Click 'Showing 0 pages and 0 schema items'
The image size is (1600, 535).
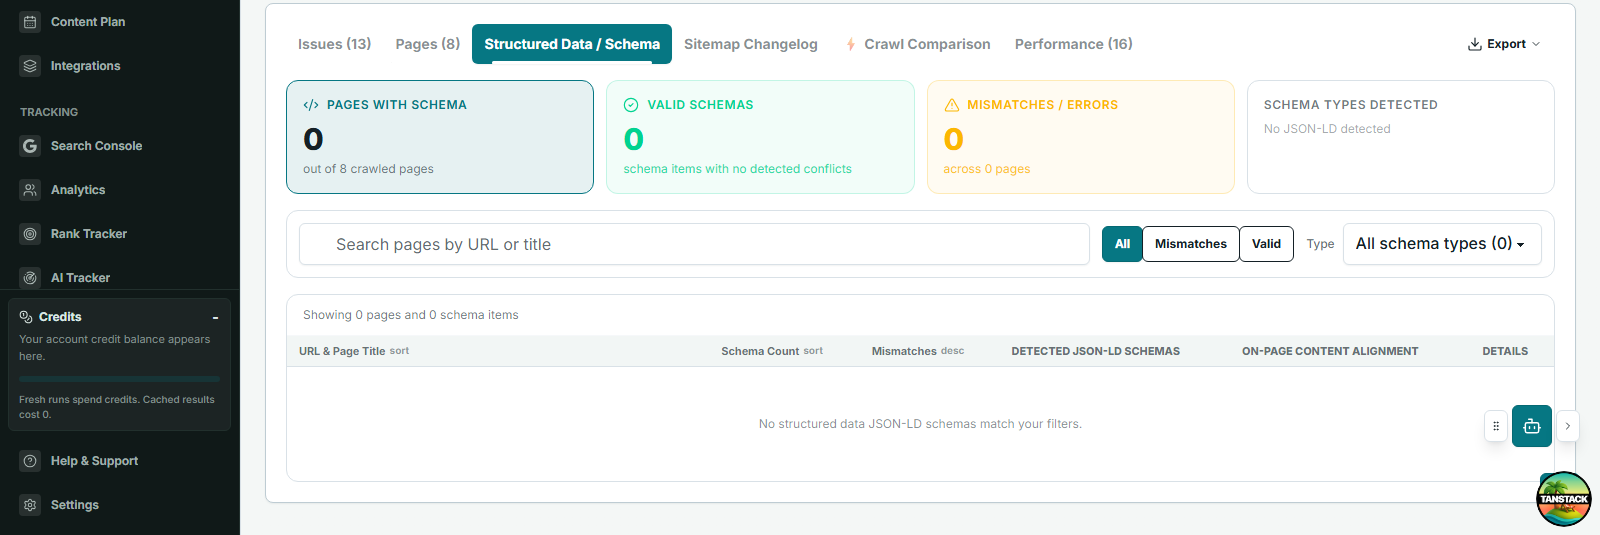coord(411,315)
